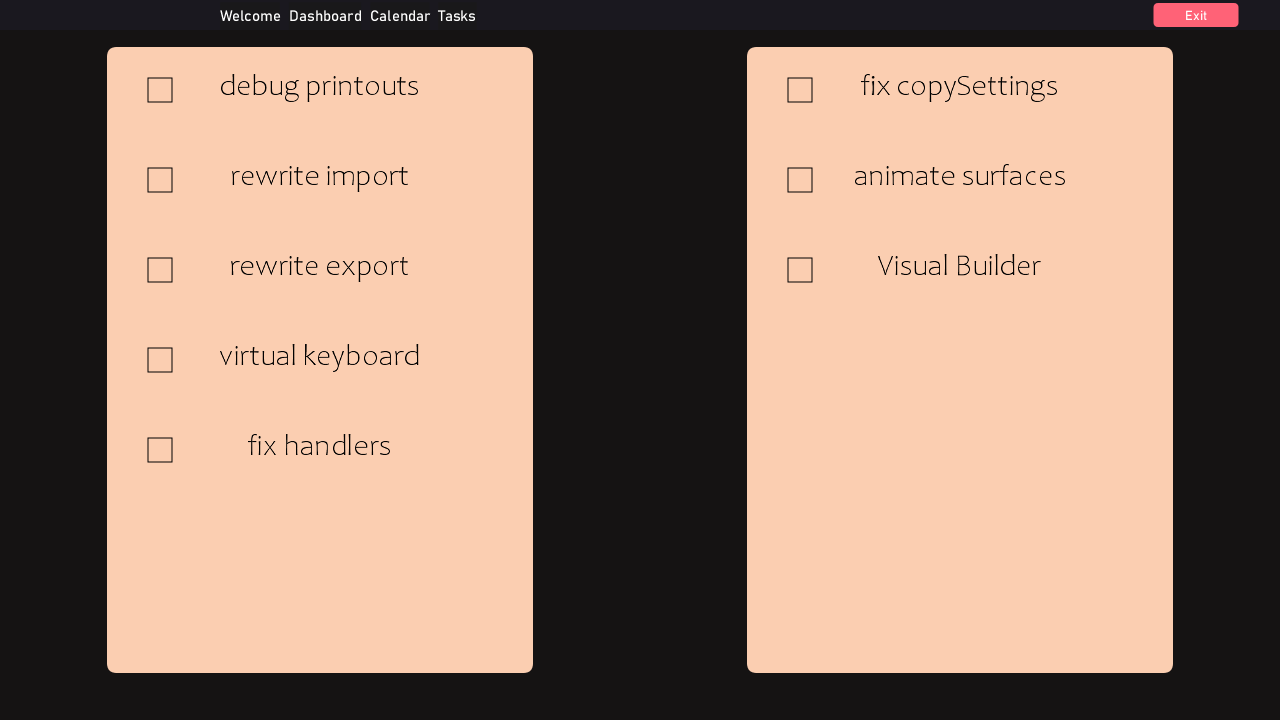
Task: Check the animate surfaces checkbox
Action: (x=800, y=180)
